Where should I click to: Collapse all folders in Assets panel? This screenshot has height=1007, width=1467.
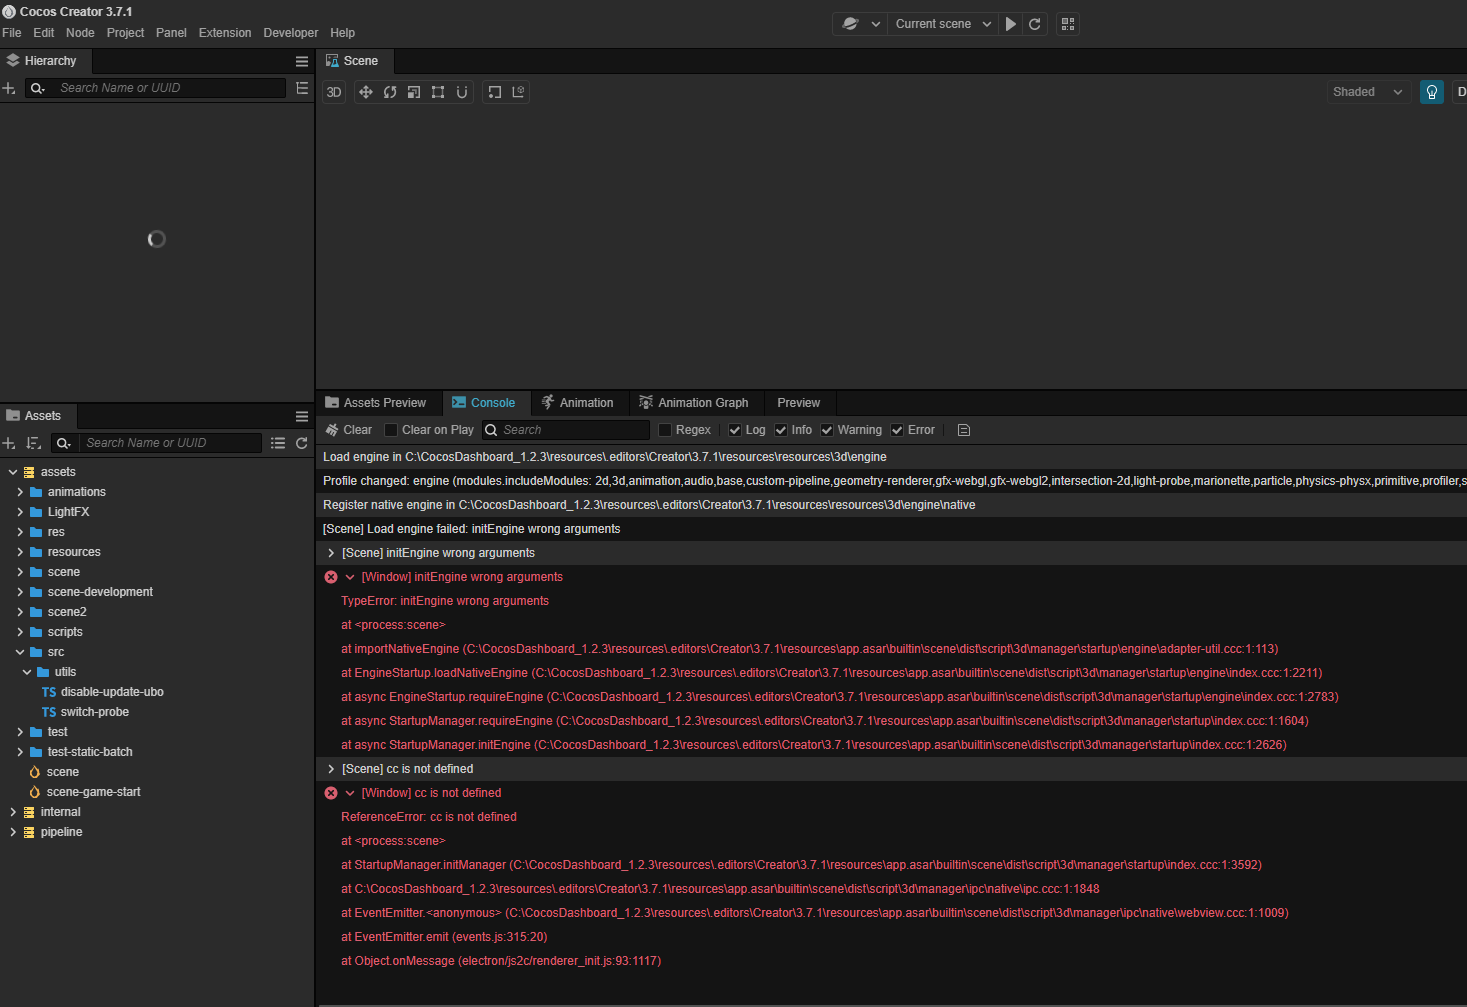coord(278,443)
